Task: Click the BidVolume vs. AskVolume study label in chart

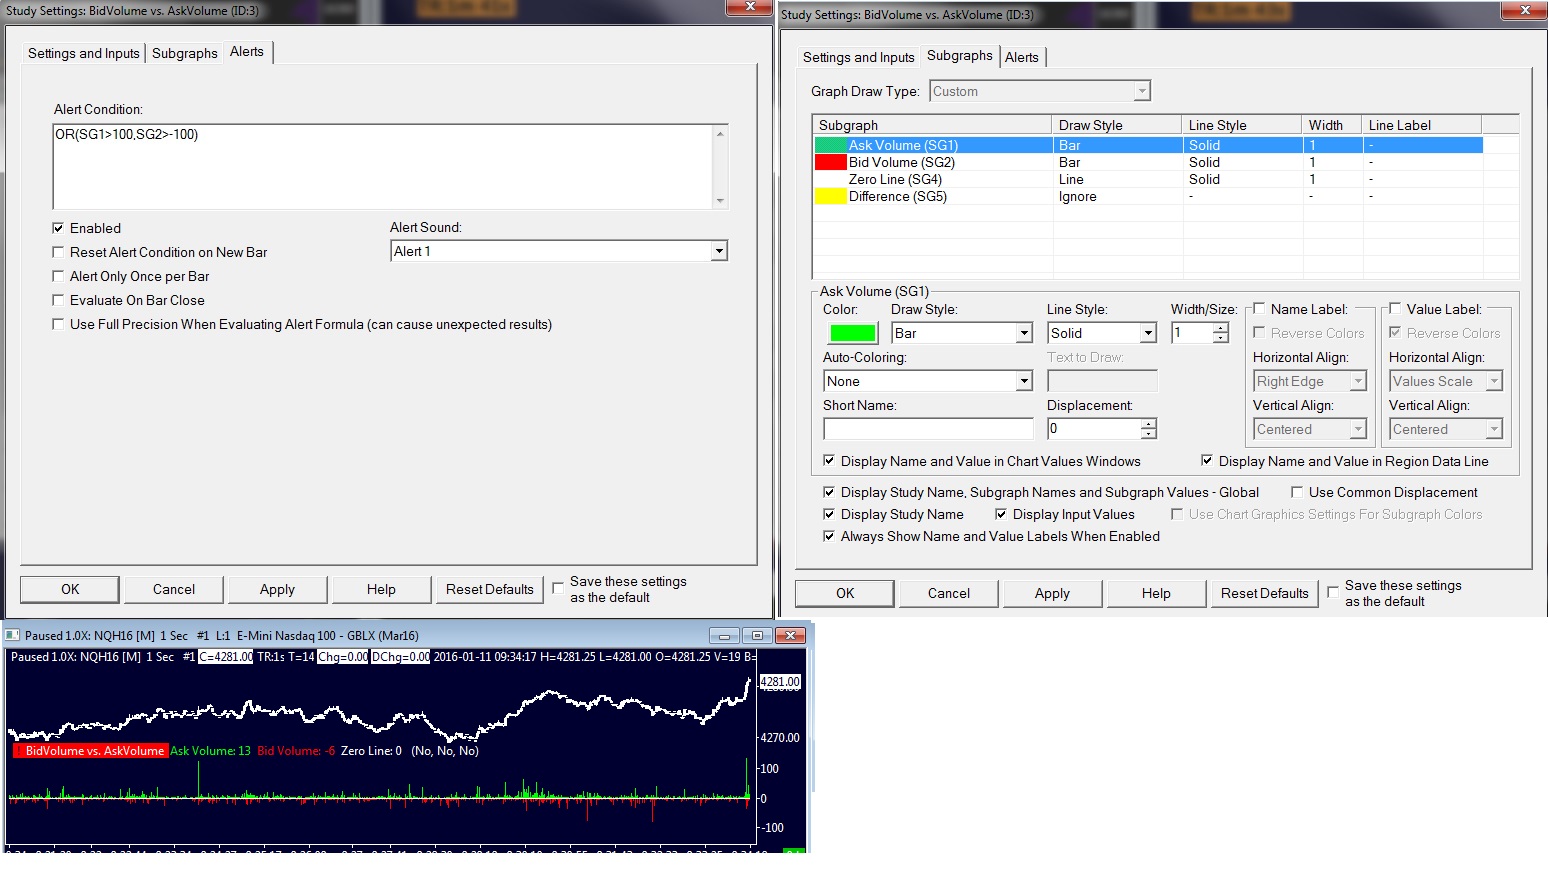Action: tap(90, 751)
